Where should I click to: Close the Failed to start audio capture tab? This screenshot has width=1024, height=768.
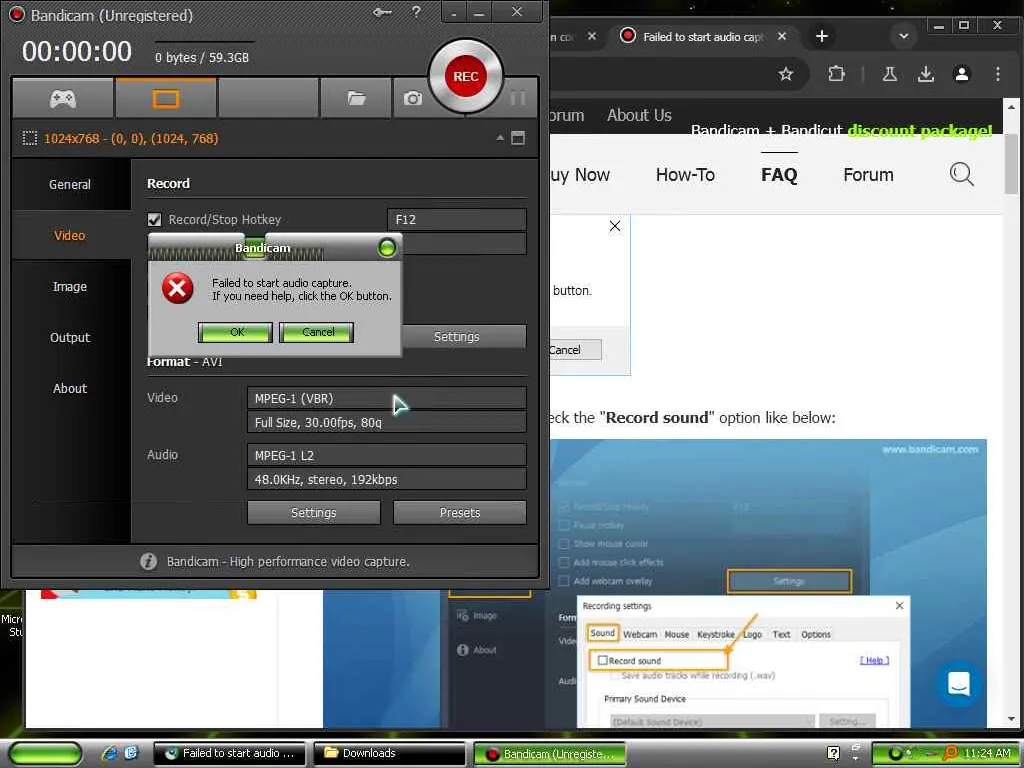point(782,37)
